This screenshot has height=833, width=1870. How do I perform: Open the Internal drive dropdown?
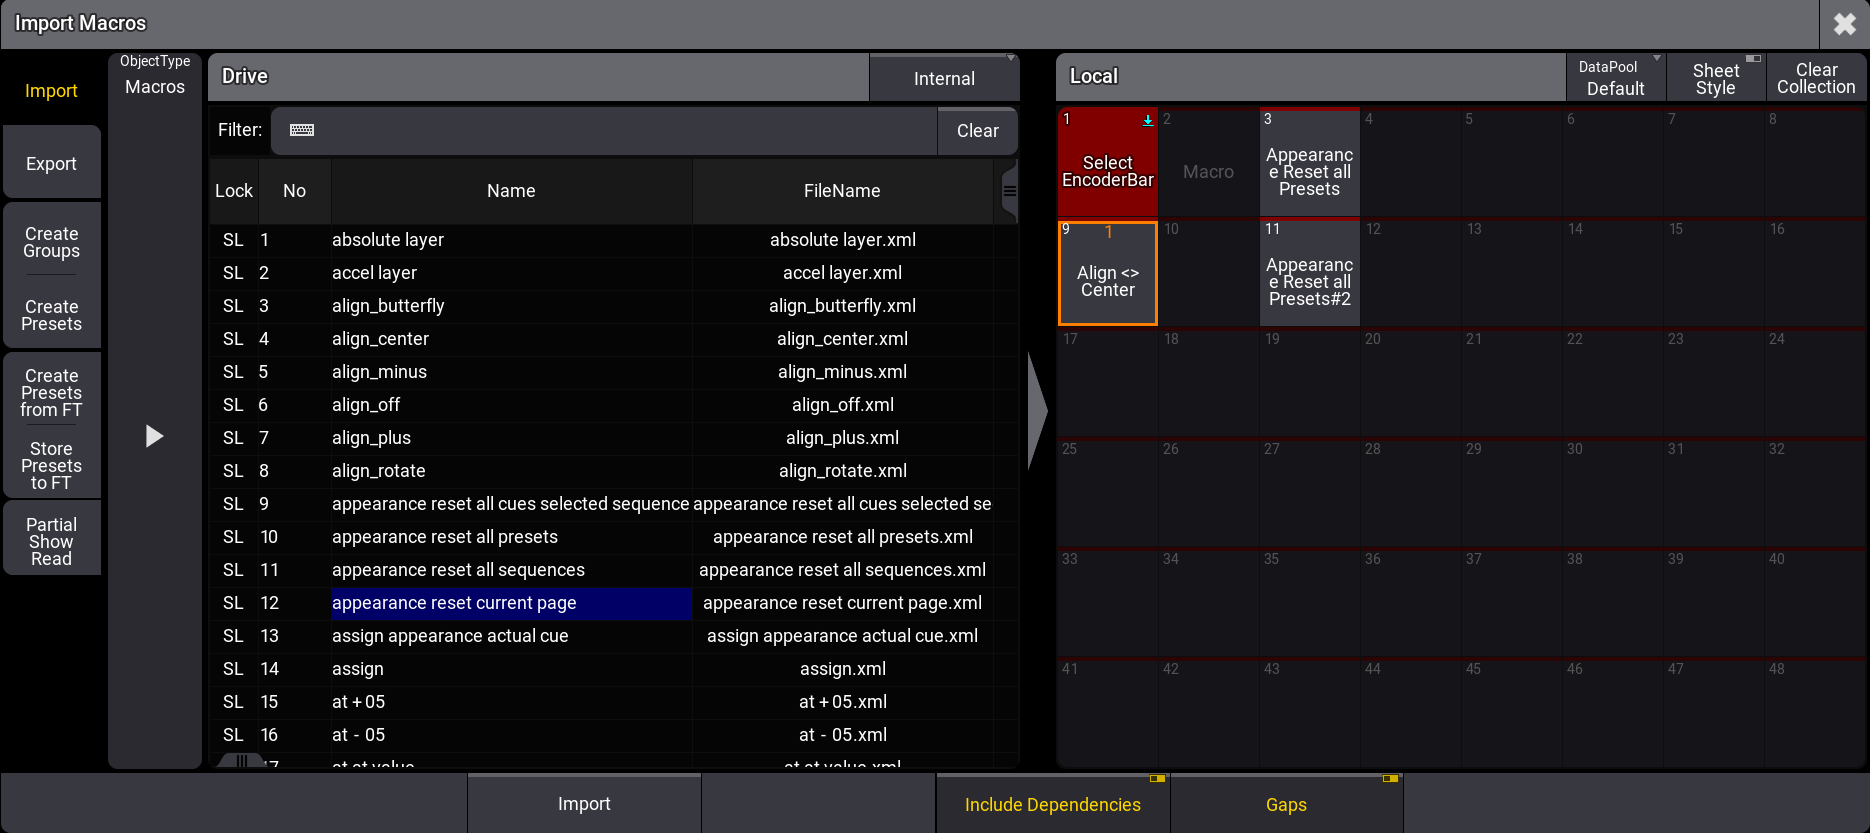[x=944, y=78]
